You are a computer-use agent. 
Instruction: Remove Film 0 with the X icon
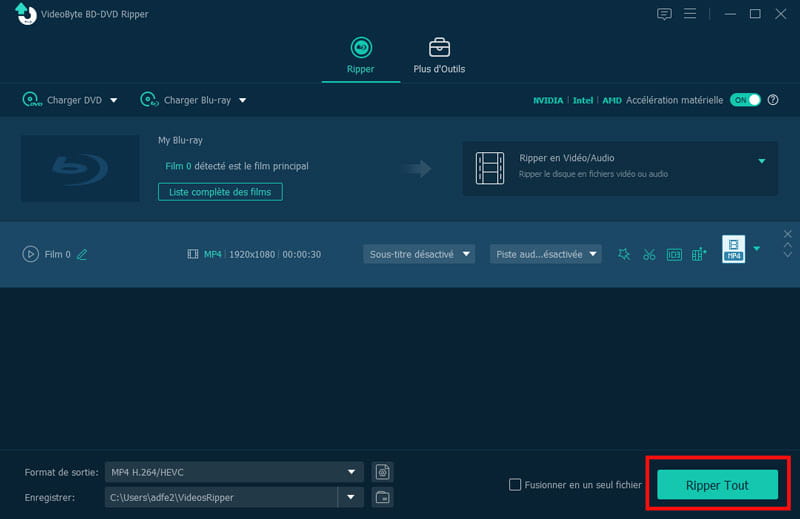tap(788, 234)
